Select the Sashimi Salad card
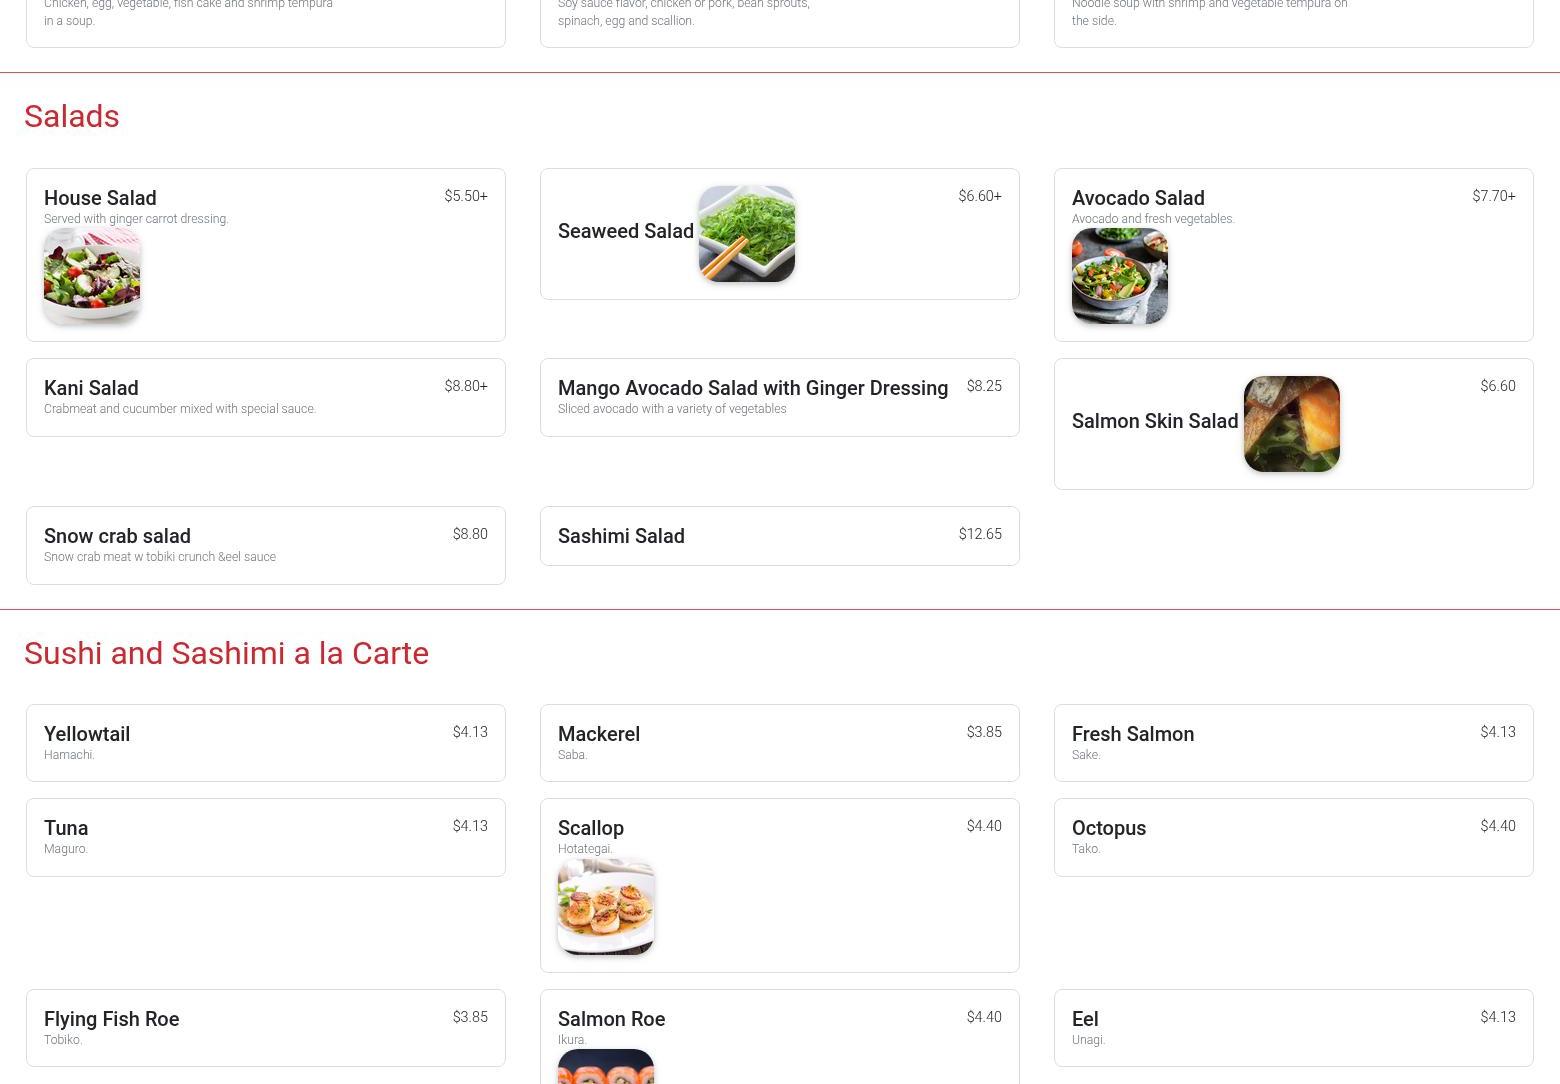1560x1084 pixels. click(780, 536)
